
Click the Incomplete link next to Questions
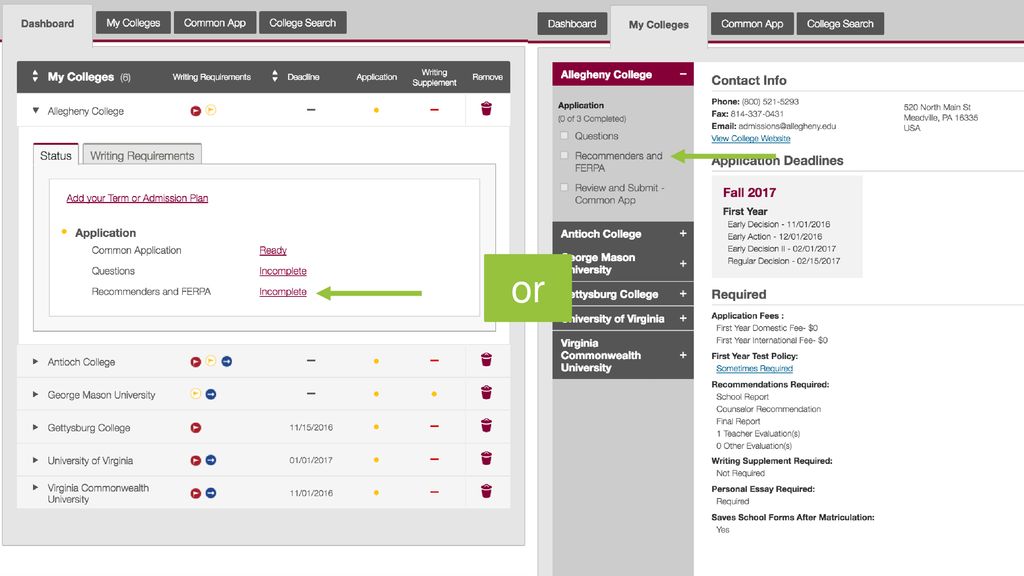pyautogui.click(x=283, y=271)
